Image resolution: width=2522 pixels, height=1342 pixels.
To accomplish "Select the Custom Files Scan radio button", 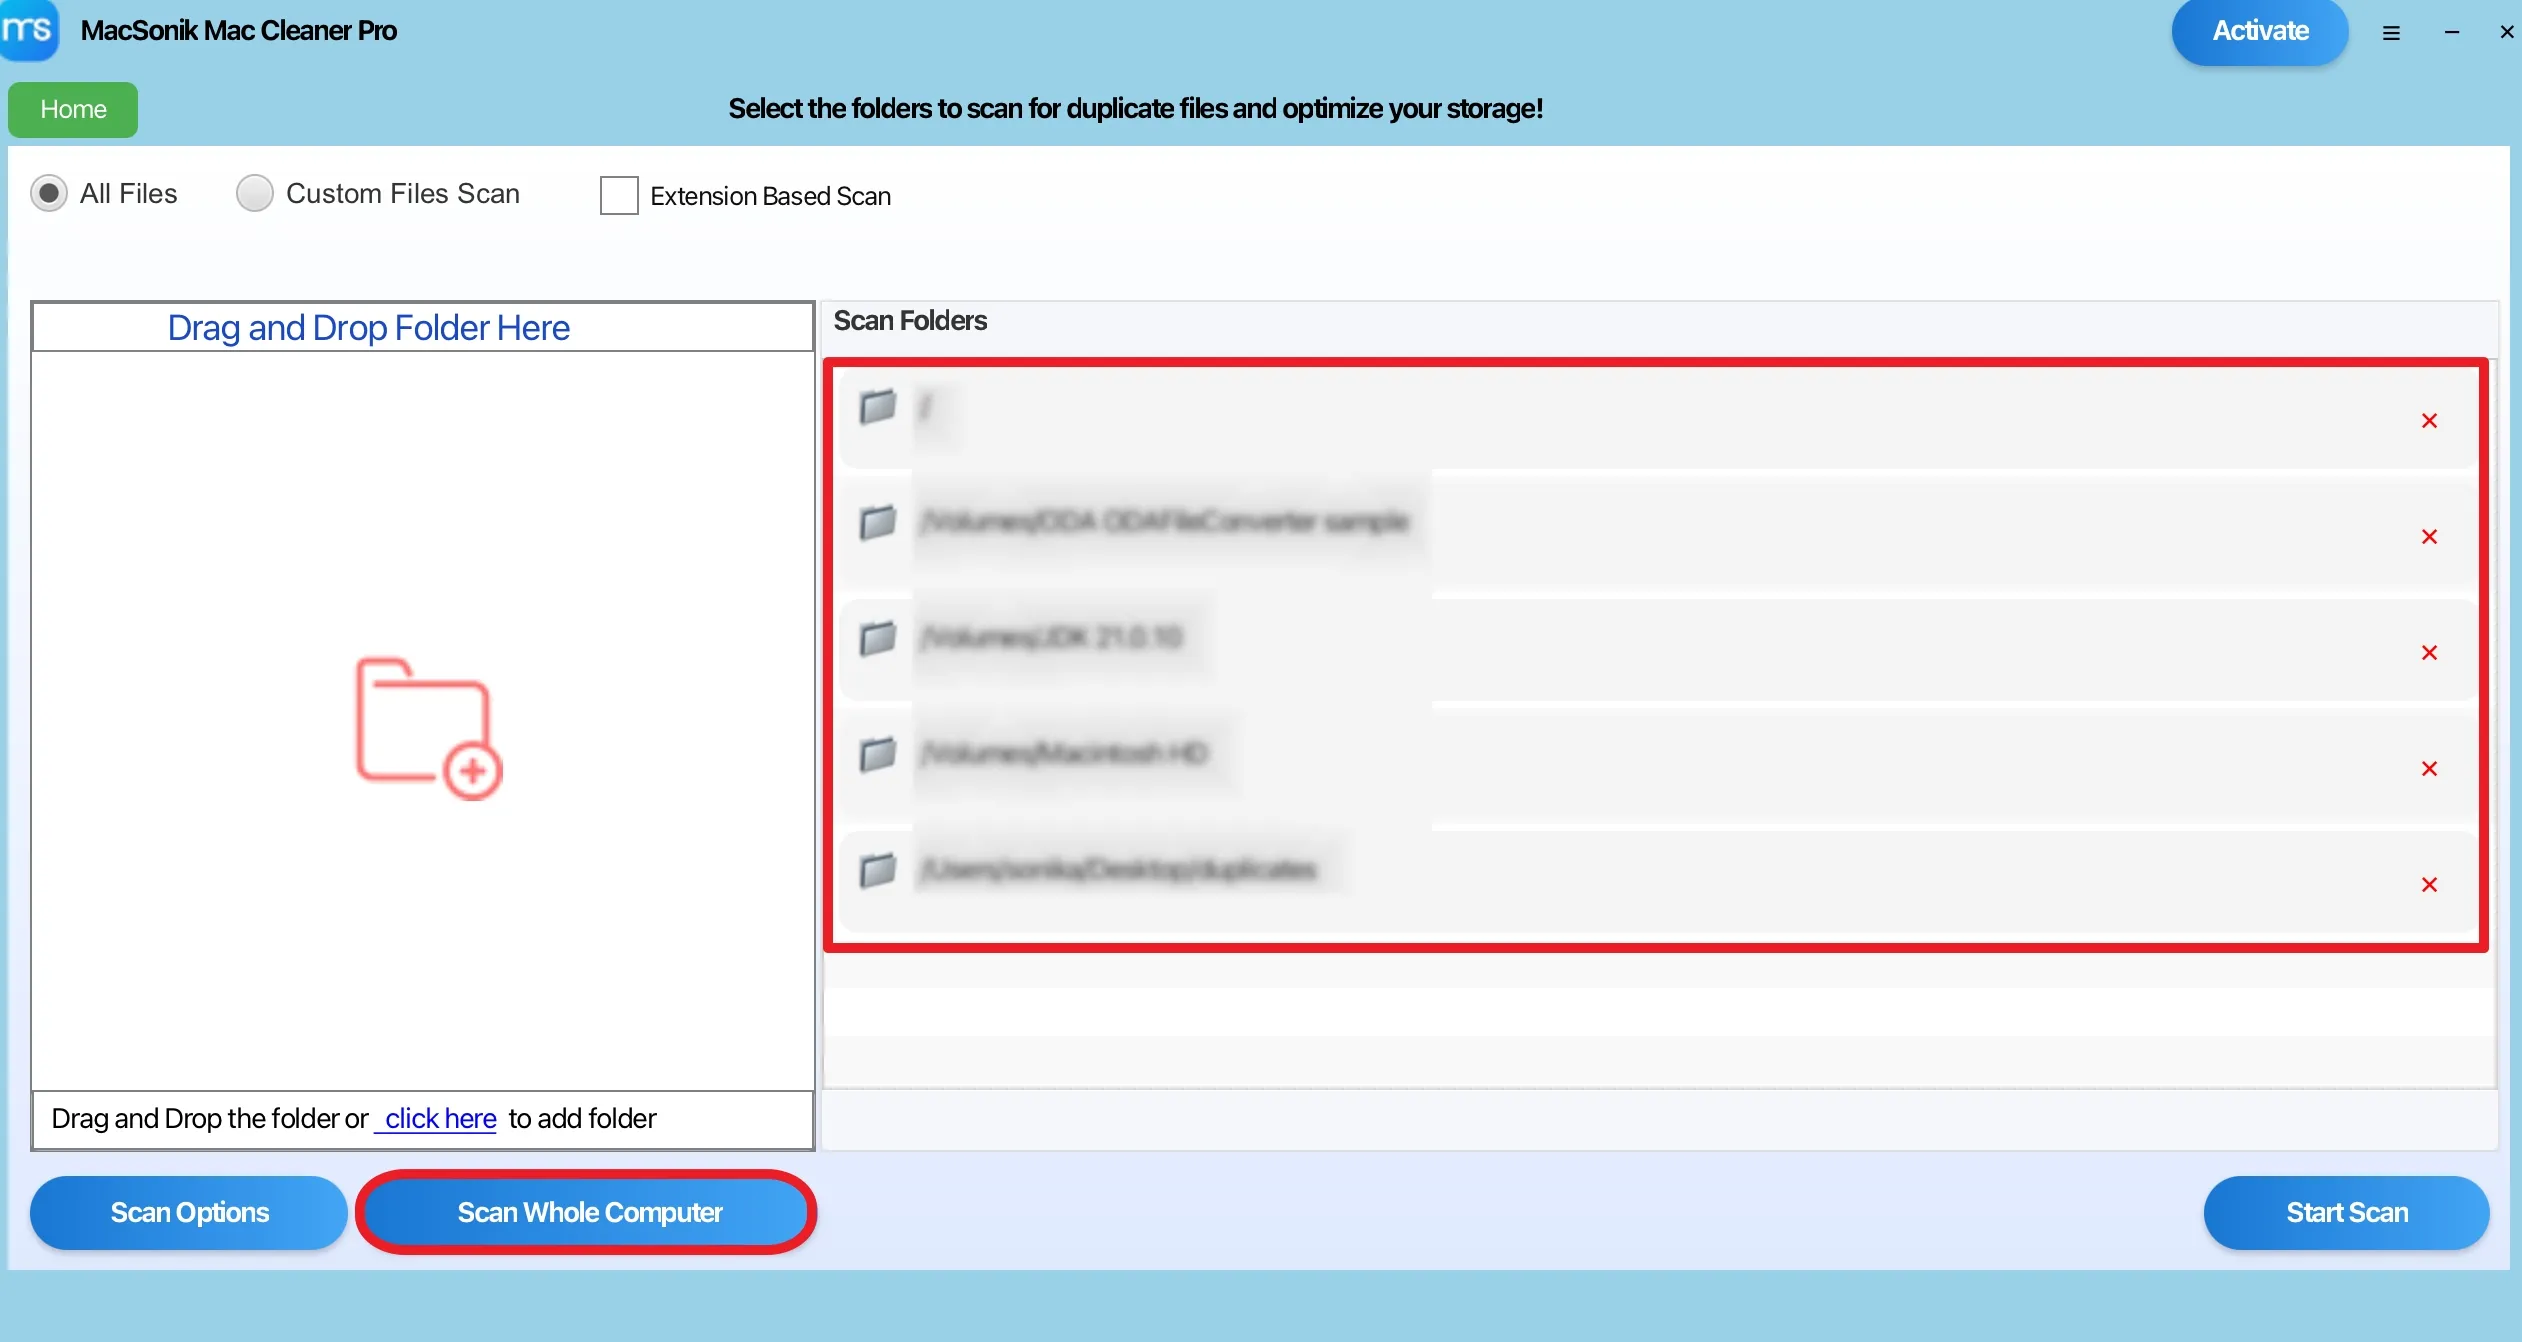I will (254, 193).
